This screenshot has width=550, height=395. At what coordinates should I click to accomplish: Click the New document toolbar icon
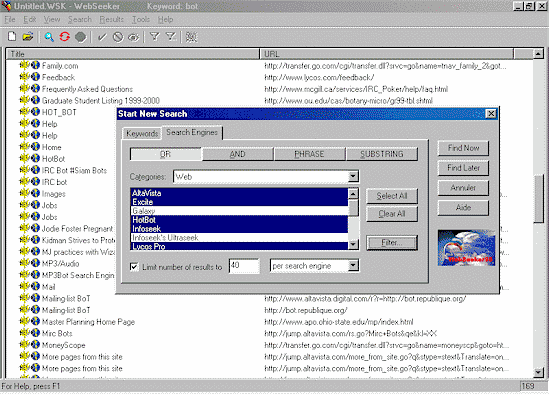coord(12,36)
